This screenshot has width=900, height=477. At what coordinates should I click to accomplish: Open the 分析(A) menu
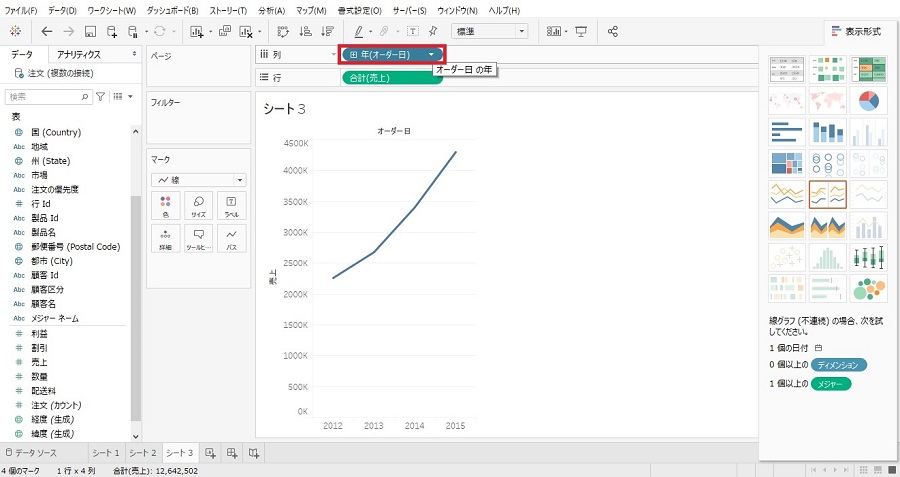(x=270, y=10)
